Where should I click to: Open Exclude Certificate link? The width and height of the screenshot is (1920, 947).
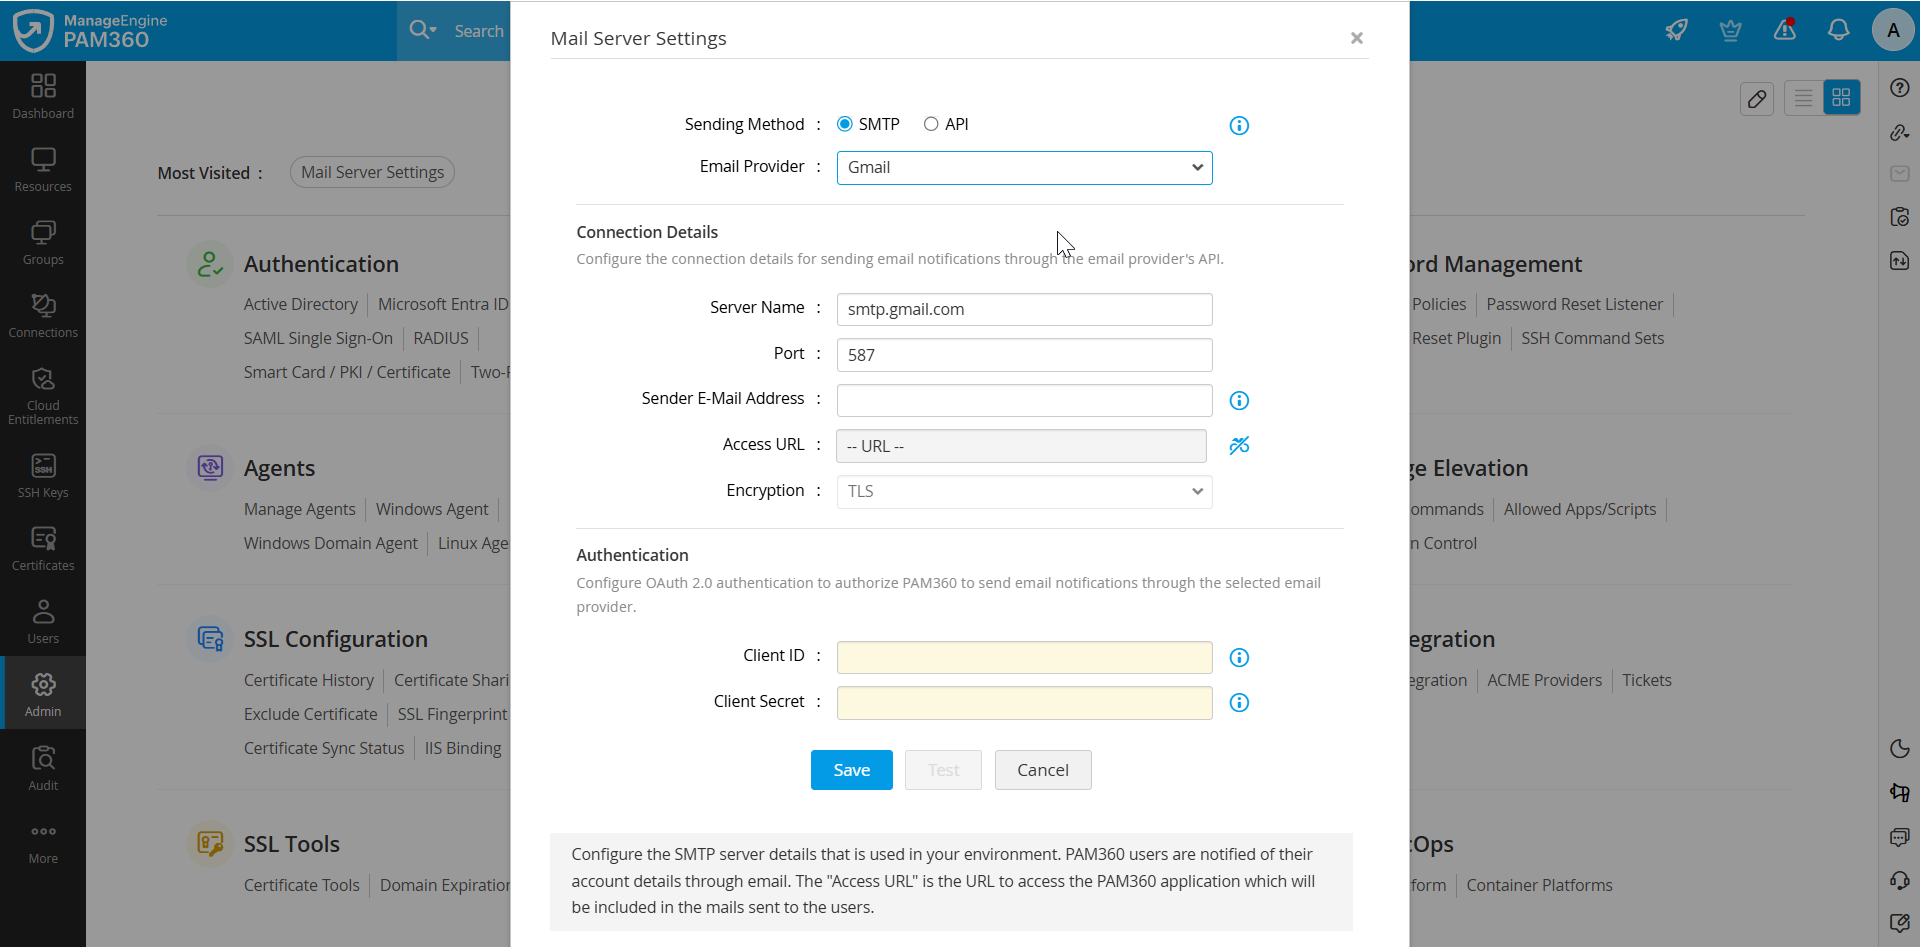coord(311,714)
